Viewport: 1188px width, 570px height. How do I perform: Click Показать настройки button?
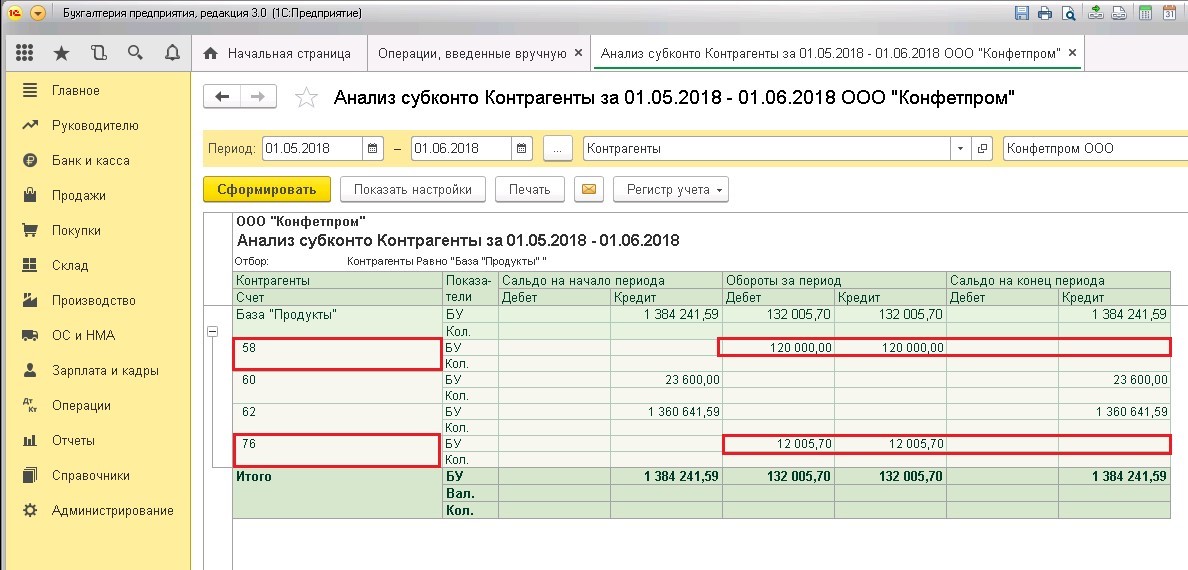click(412, 189)
